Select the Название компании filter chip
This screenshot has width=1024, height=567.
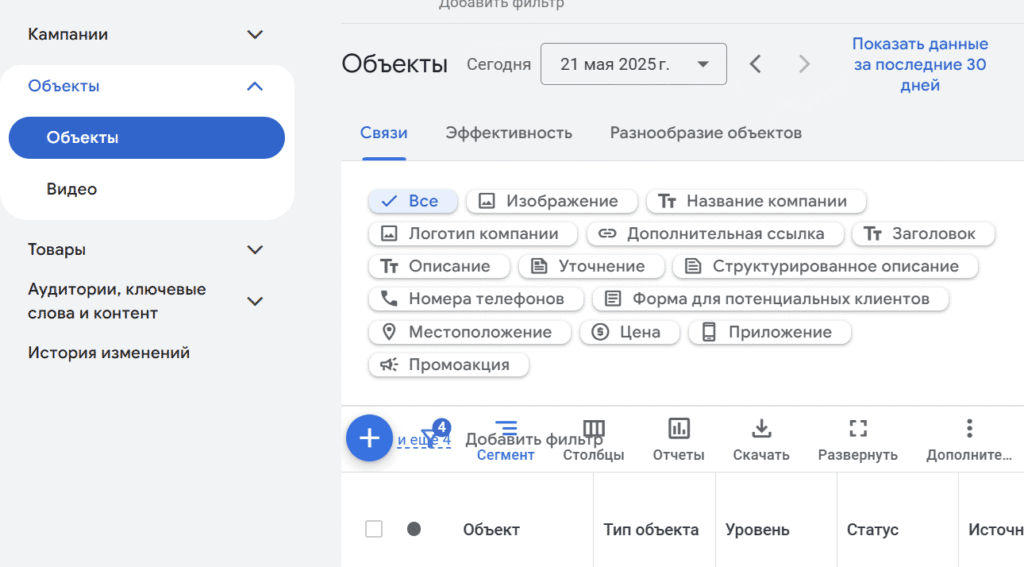756,201
